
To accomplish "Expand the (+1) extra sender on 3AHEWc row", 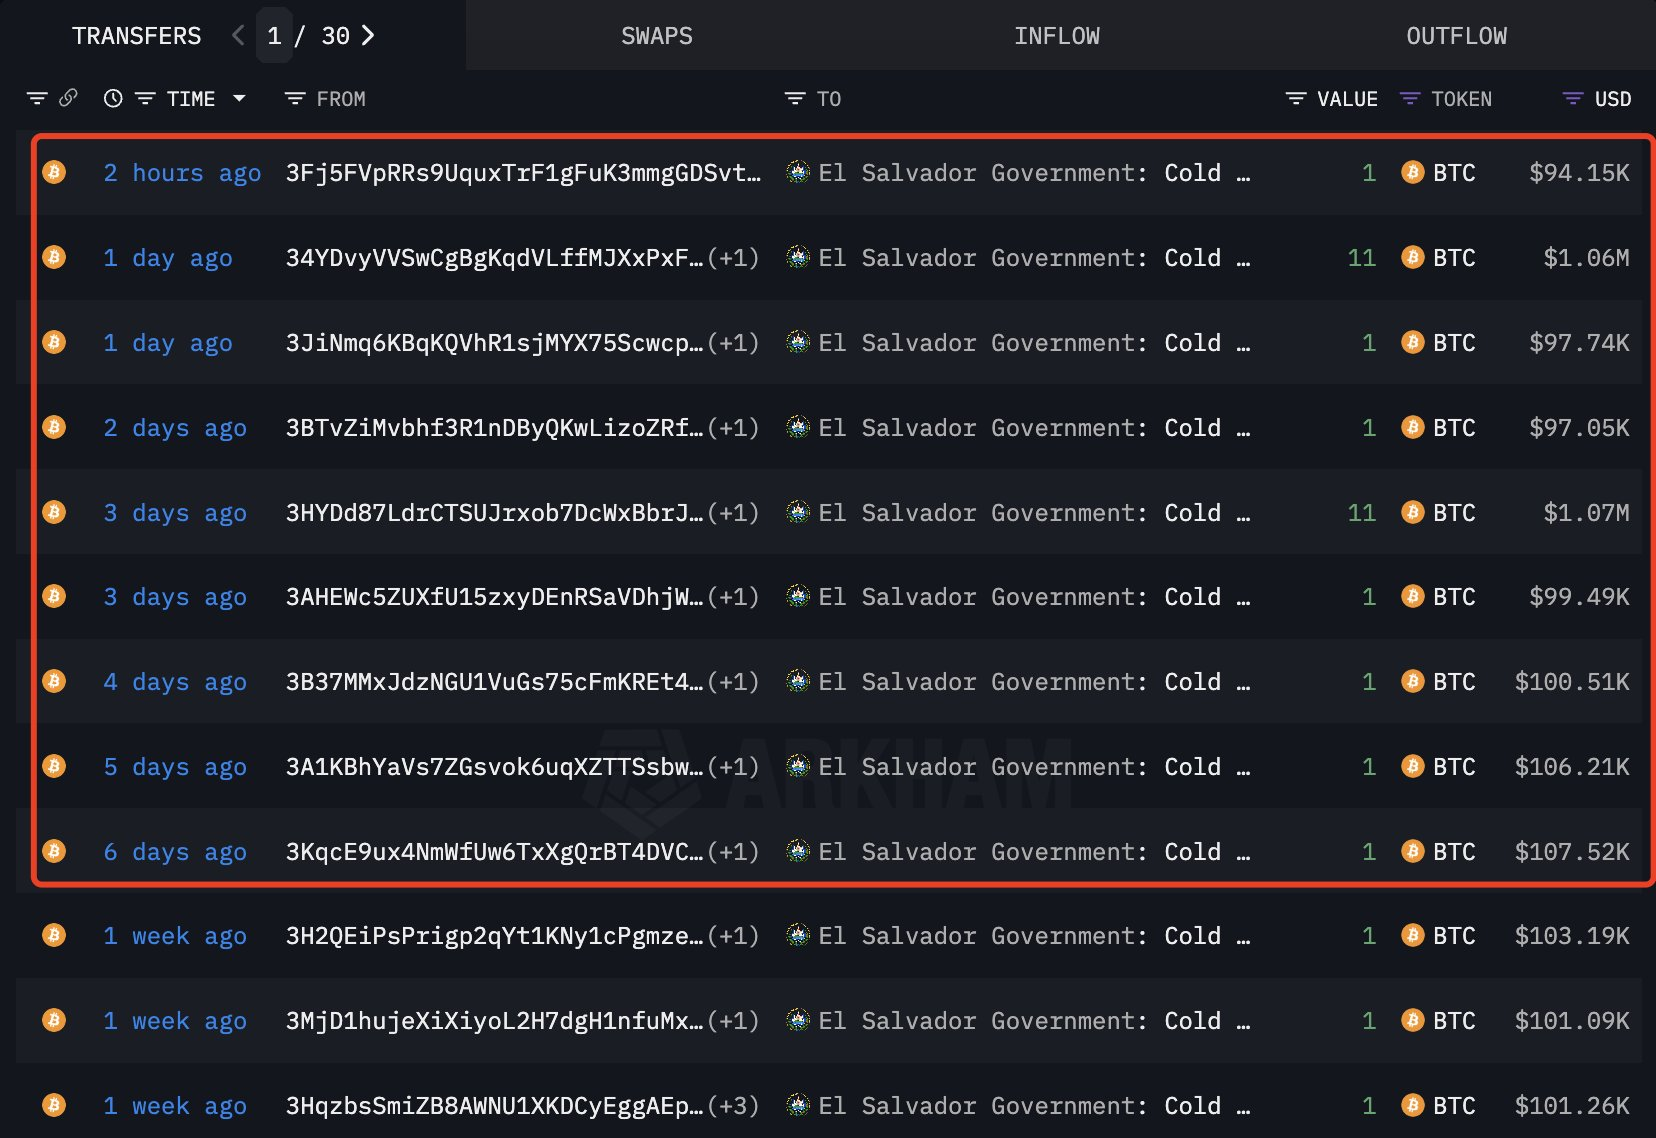I will [x=733, y=597].
